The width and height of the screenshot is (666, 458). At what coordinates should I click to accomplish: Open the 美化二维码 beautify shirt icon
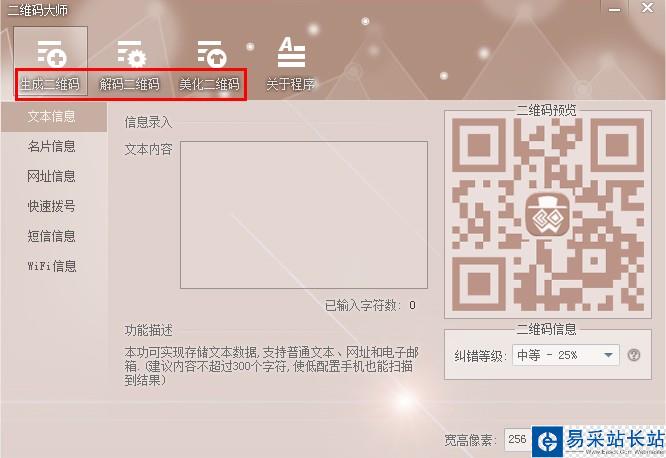[x=211, y=54]
